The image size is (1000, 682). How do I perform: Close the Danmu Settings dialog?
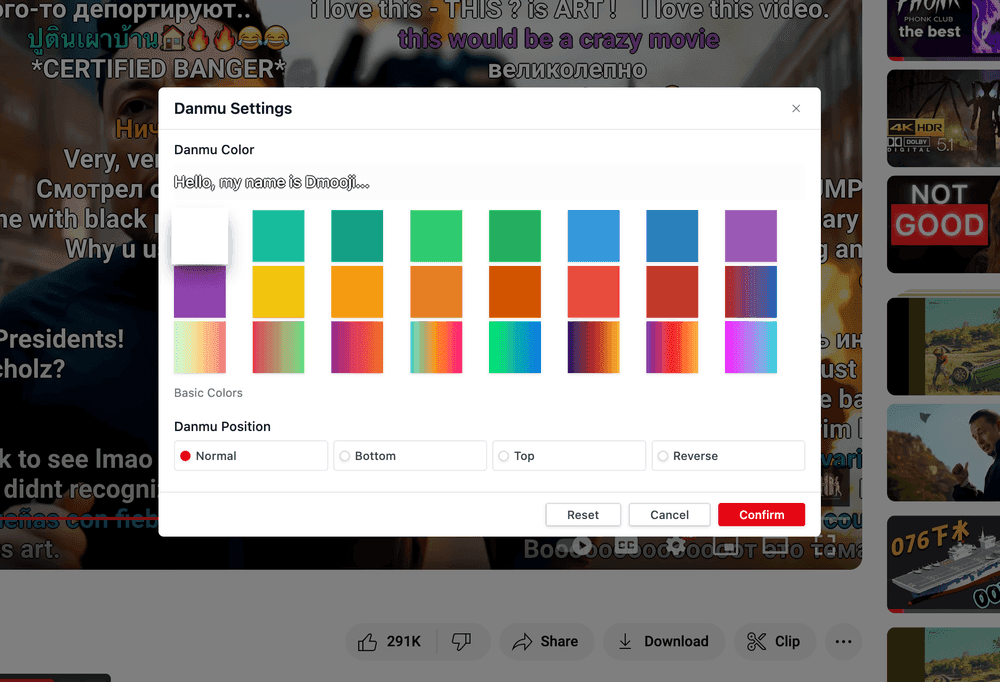(x=795, y=108)
